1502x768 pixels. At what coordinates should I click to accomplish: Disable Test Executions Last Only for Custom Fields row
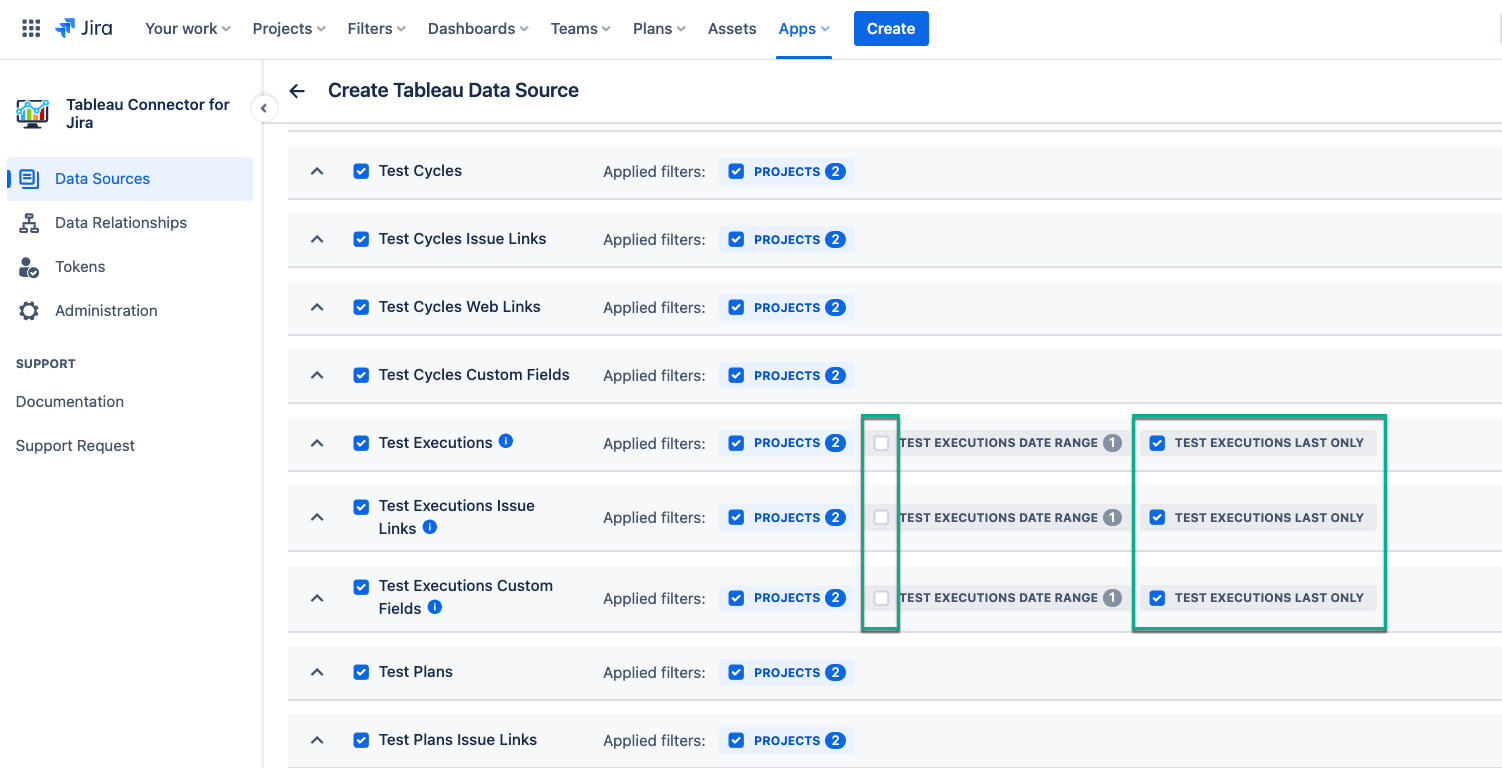[x=1157, y=598]
